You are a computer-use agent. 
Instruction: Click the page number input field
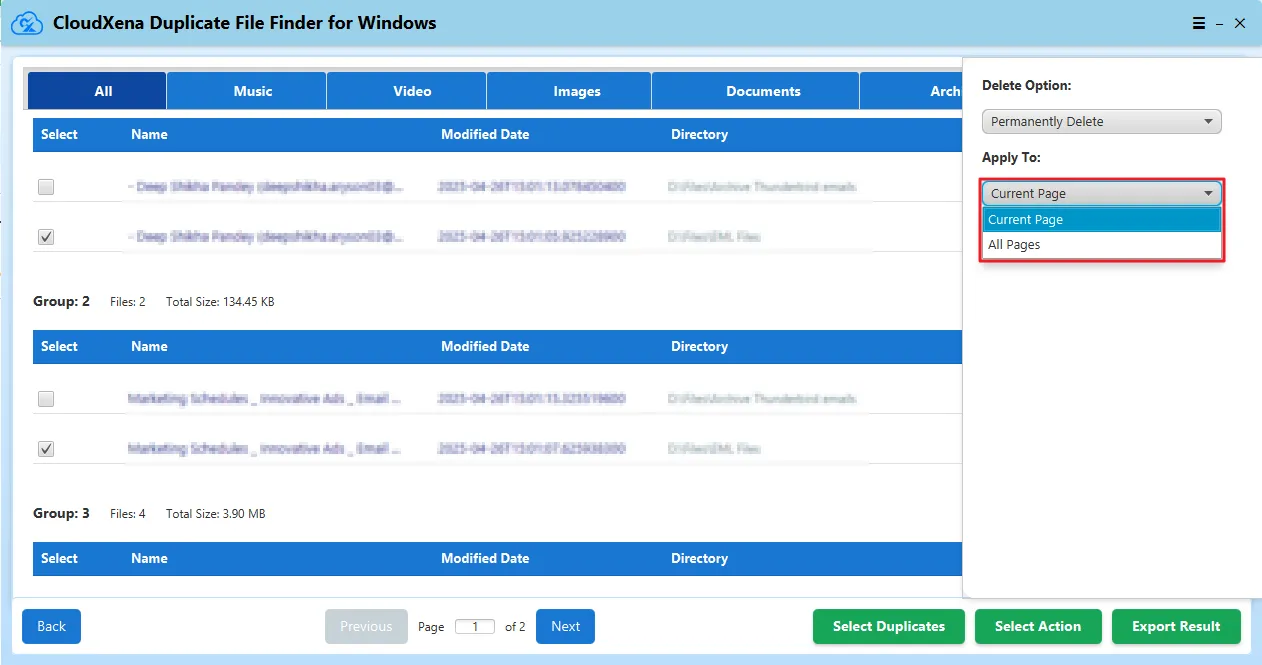(x=475, y=627)
